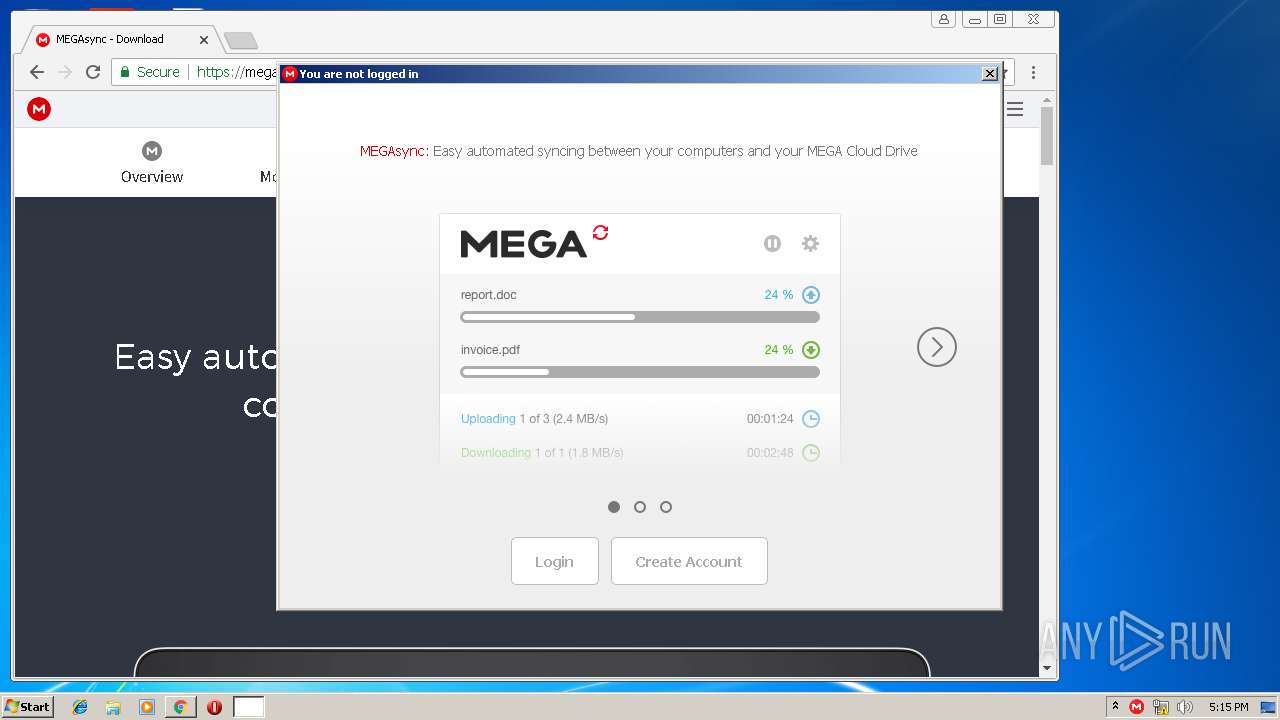
Task: Click the Show desktop button
Action: tap(1270, 707)
